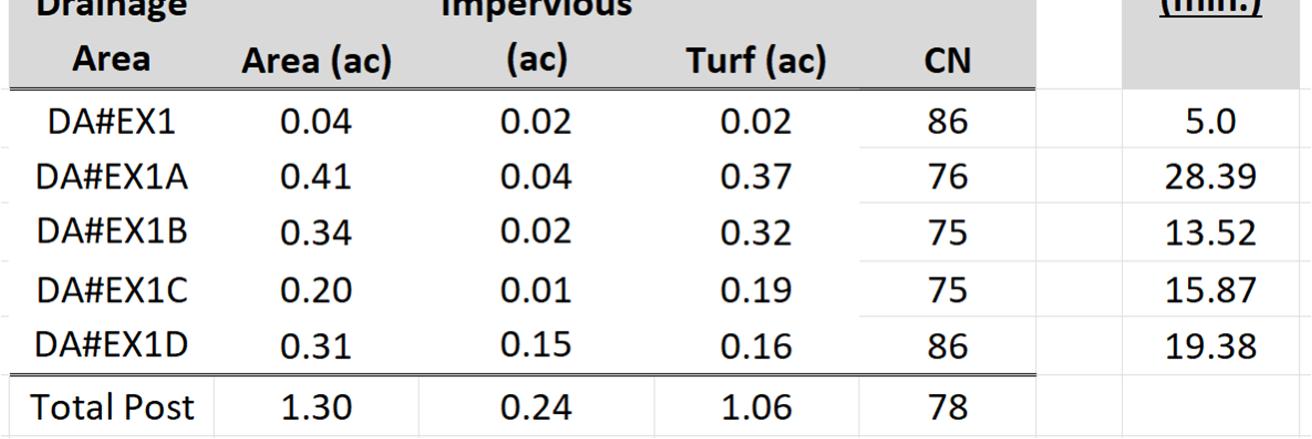Select the DA#EX1A area value 0.41

point(316,176)
